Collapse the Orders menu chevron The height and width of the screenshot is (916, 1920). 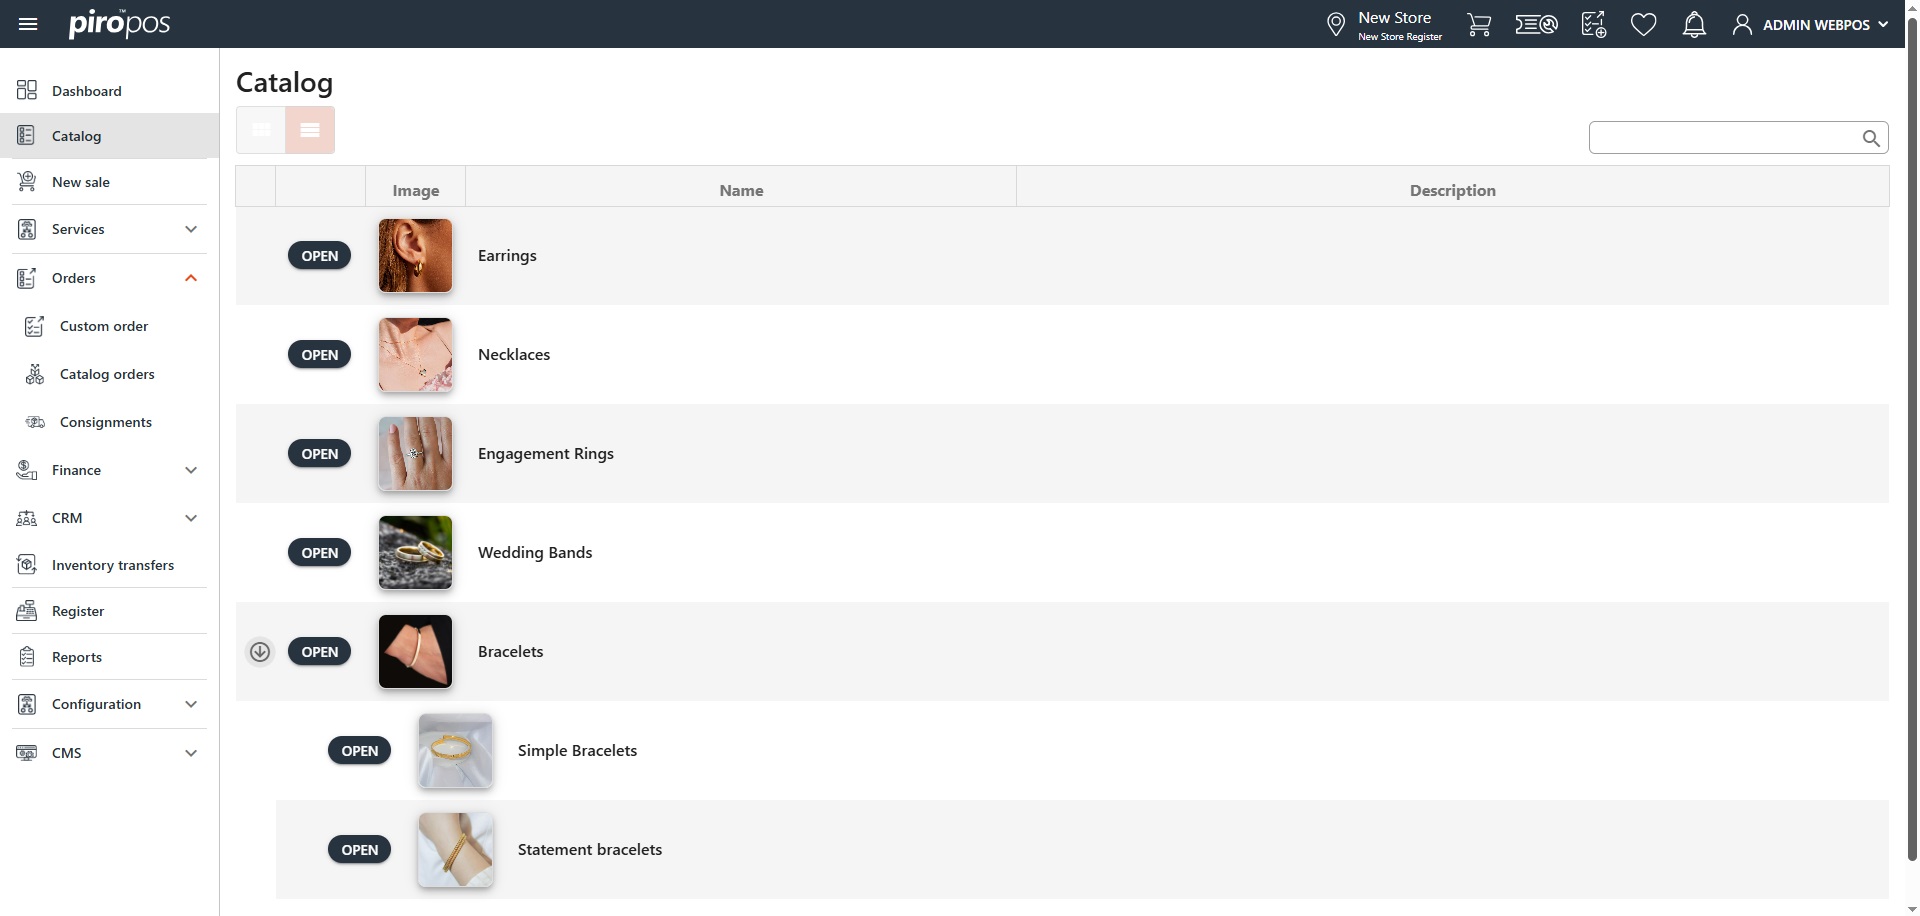coord(191,278)
